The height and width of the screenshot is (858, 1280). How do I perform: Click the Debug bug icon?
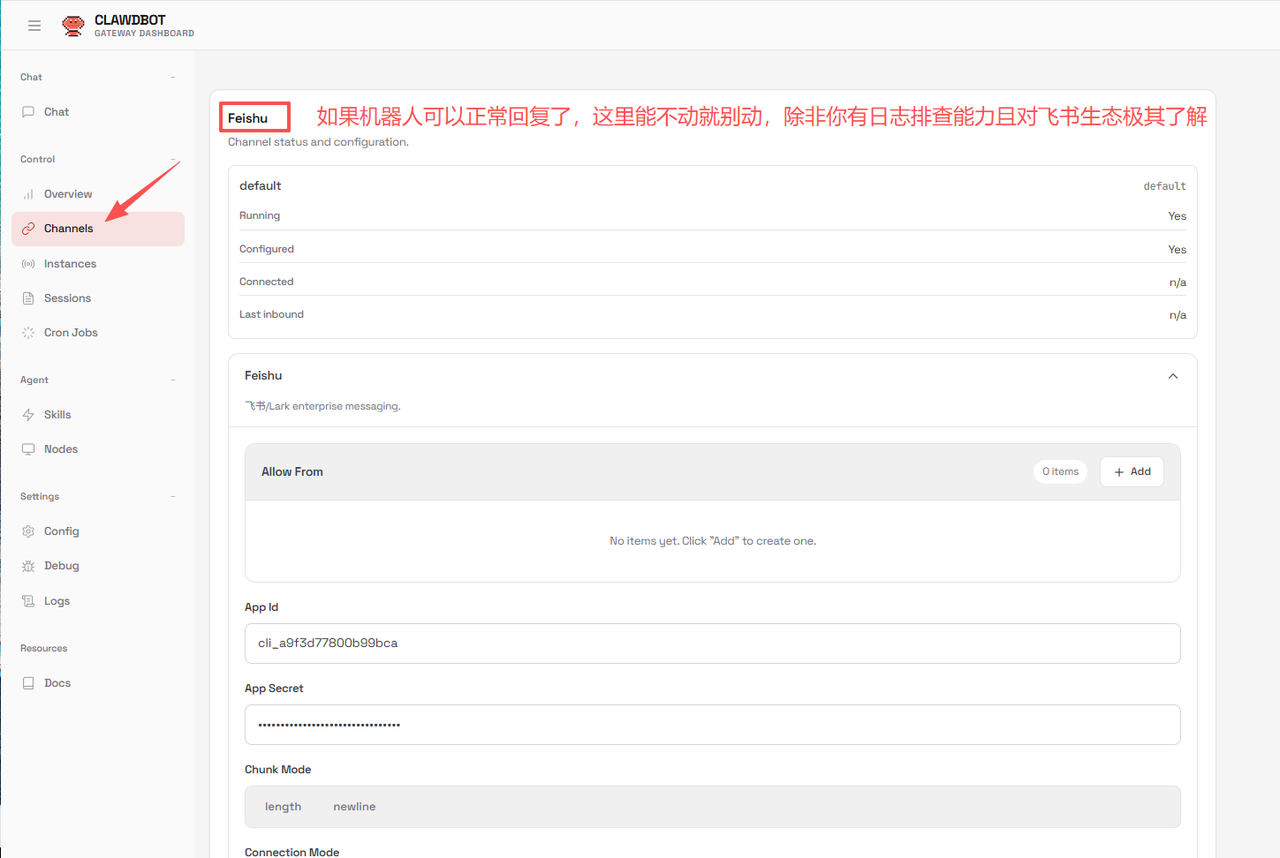28,566
